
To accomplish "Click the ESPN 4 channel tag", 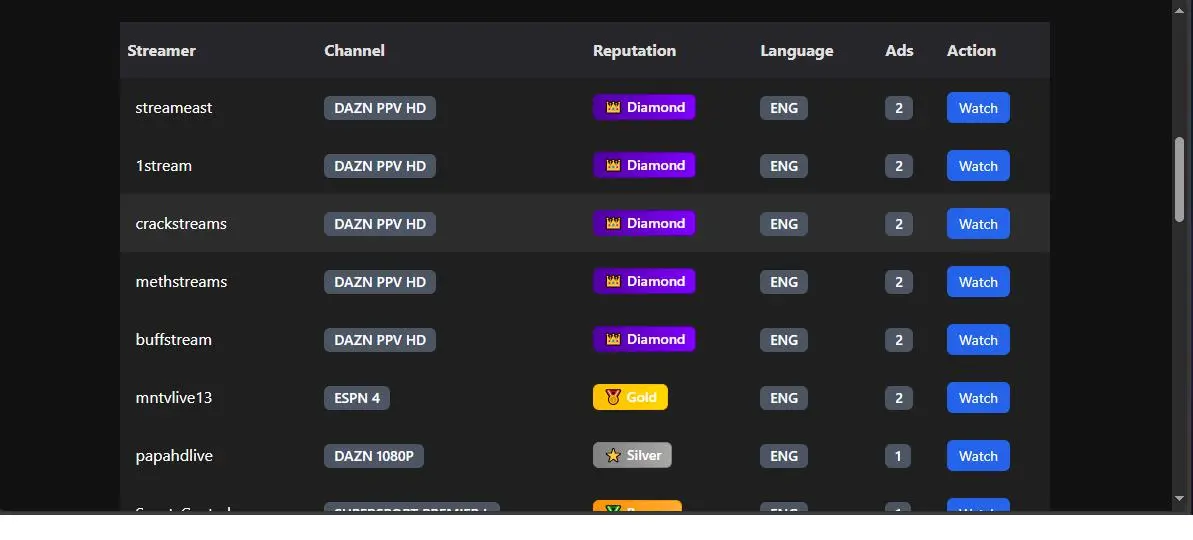I will (x=357, y=398).
